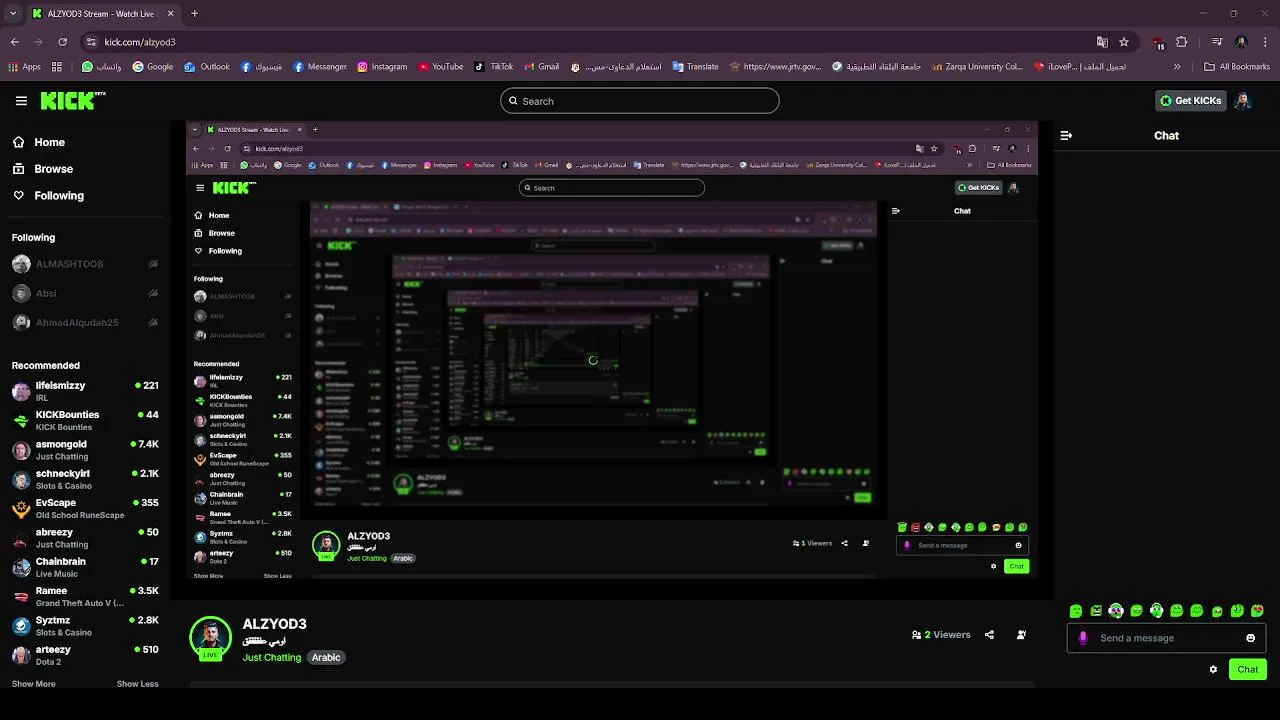
Task: Open the EvScape recommended channel
Action: pos(85,509)
